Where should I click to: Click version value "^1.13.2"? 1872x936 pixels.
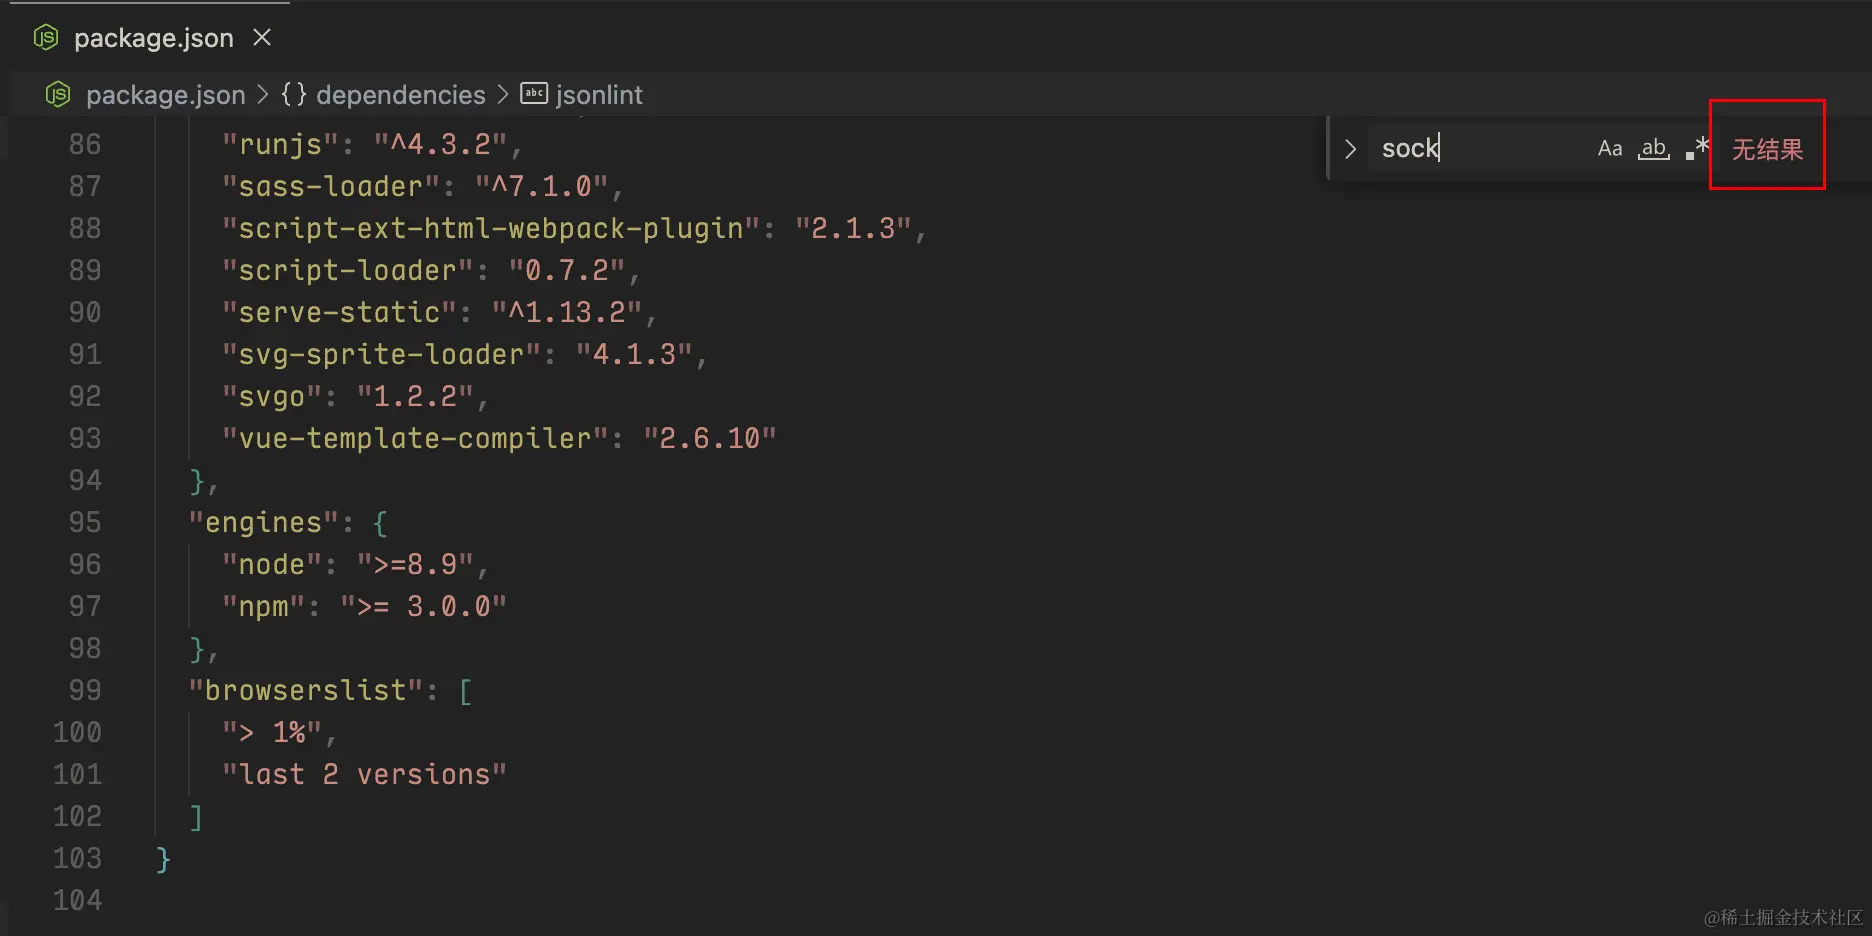coord(566,313)
